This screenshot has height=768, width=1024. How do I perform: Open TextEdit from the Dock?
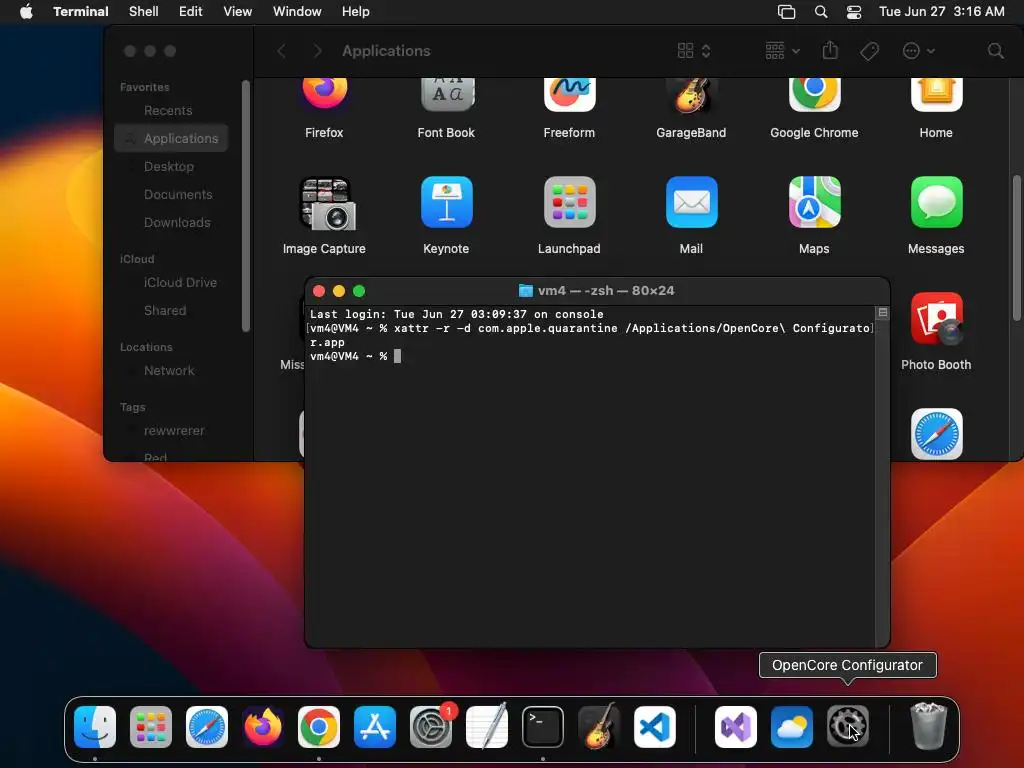point(487,727)
